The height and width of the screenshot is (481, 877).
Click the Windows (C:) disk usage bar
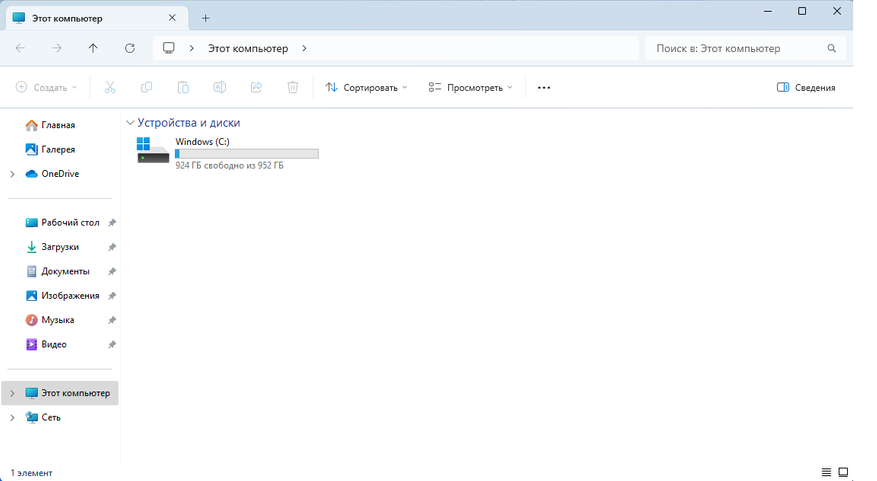247,154
